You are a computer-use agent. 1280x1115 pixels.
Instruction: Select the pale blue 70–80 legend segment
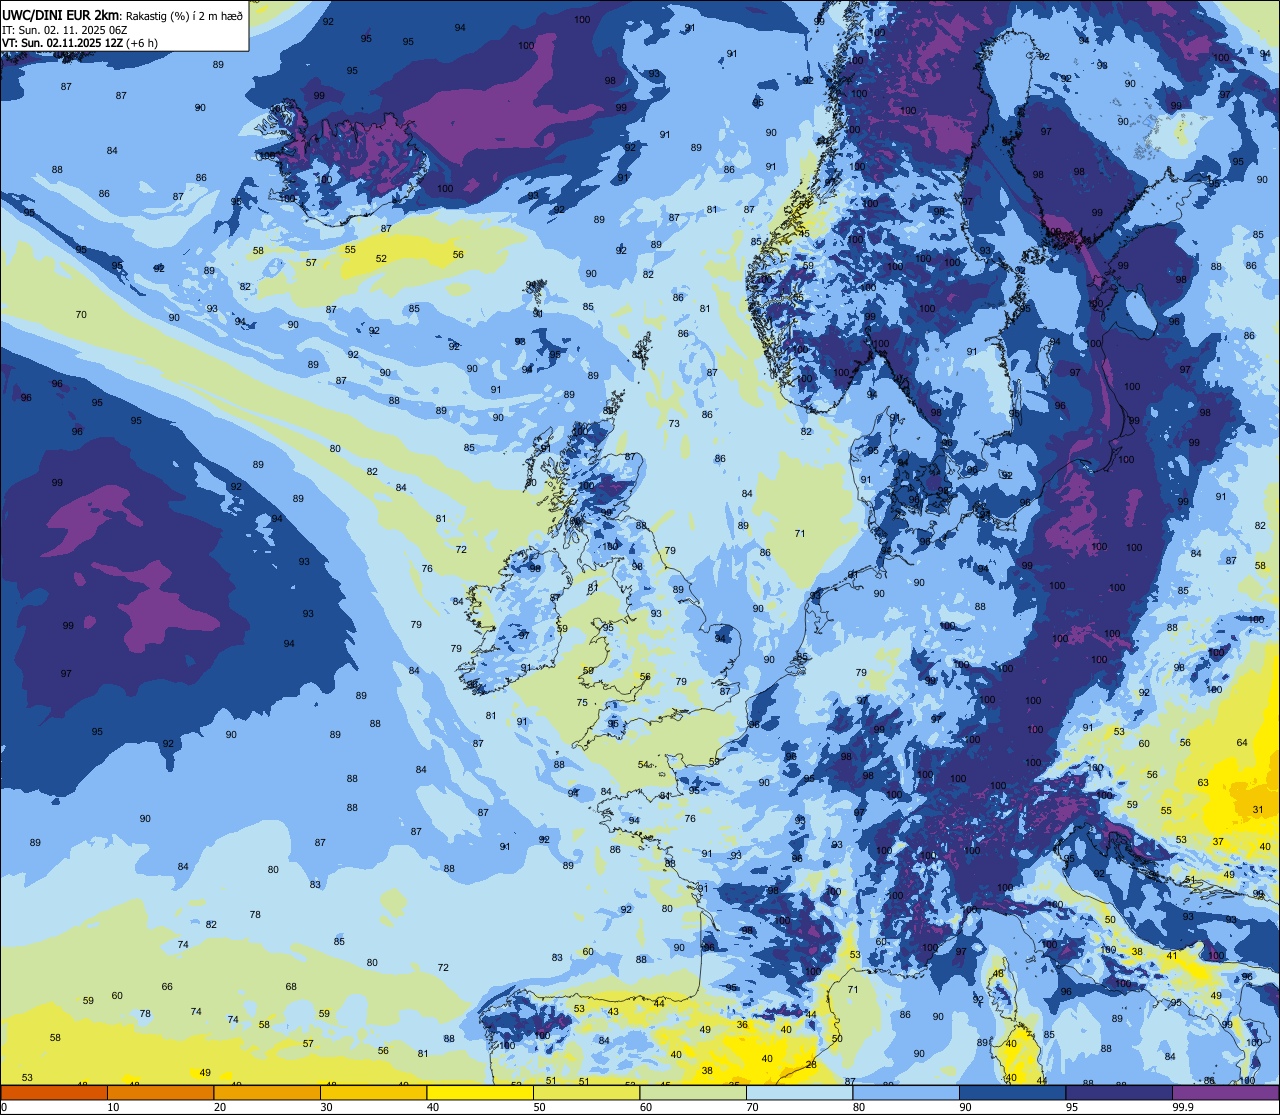(x=799, y=1092)
